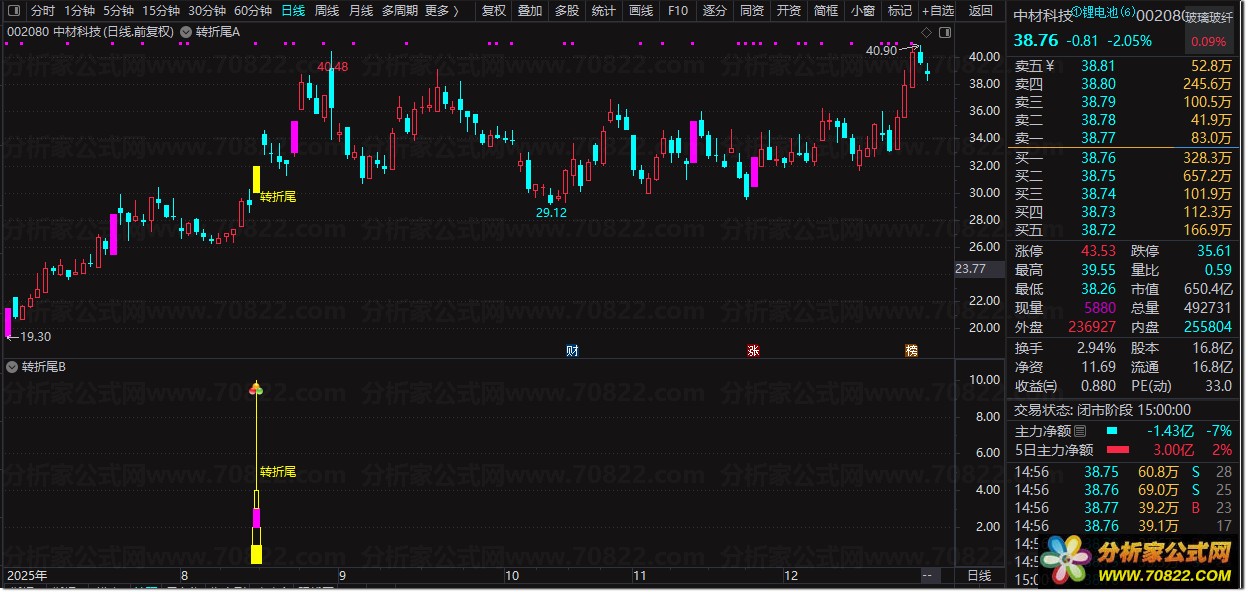Image resolution: width=1248 pixels, height=592 pixels.
Task: Click the 转折尾 label on the main chart
Action: [x=278, y=197]
